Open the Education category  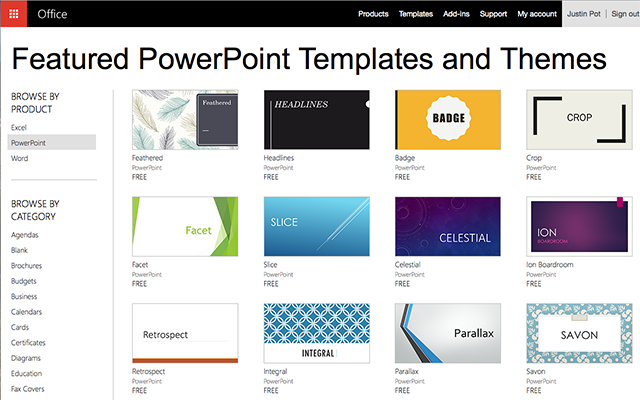point(26,373)
